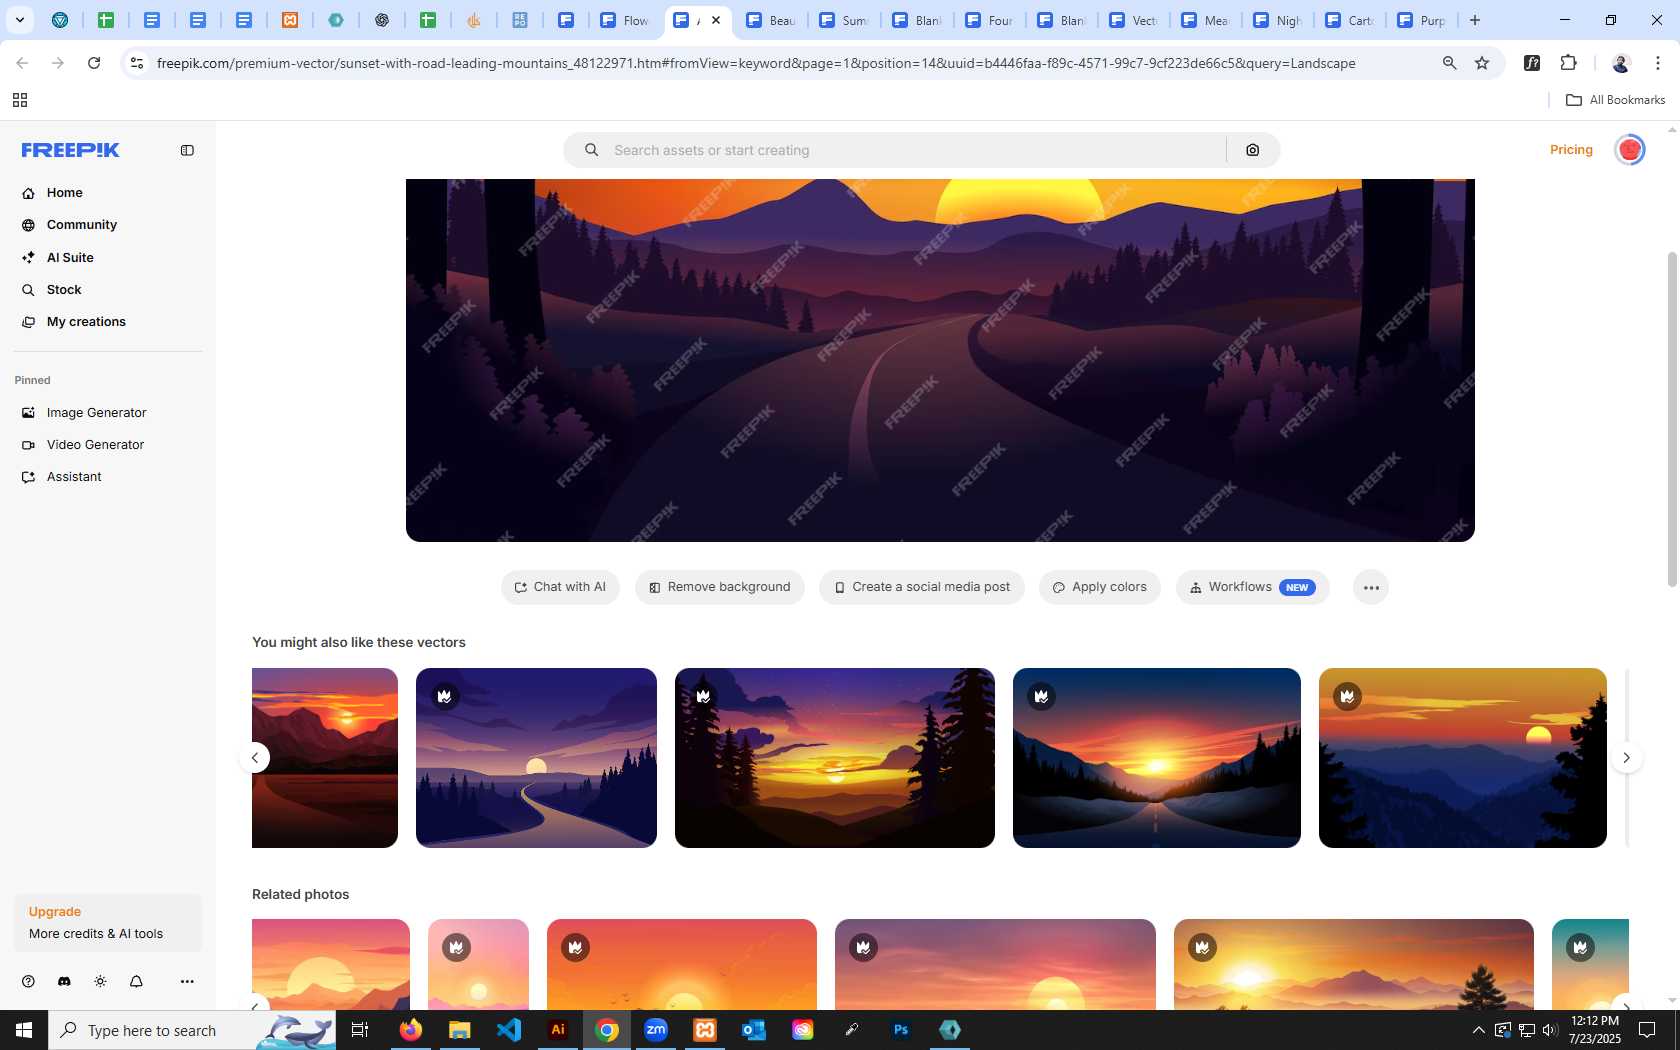1680x1050 pixels.
Task: Open Chrome three-dot menu
Action: [x=1658, y=63]
